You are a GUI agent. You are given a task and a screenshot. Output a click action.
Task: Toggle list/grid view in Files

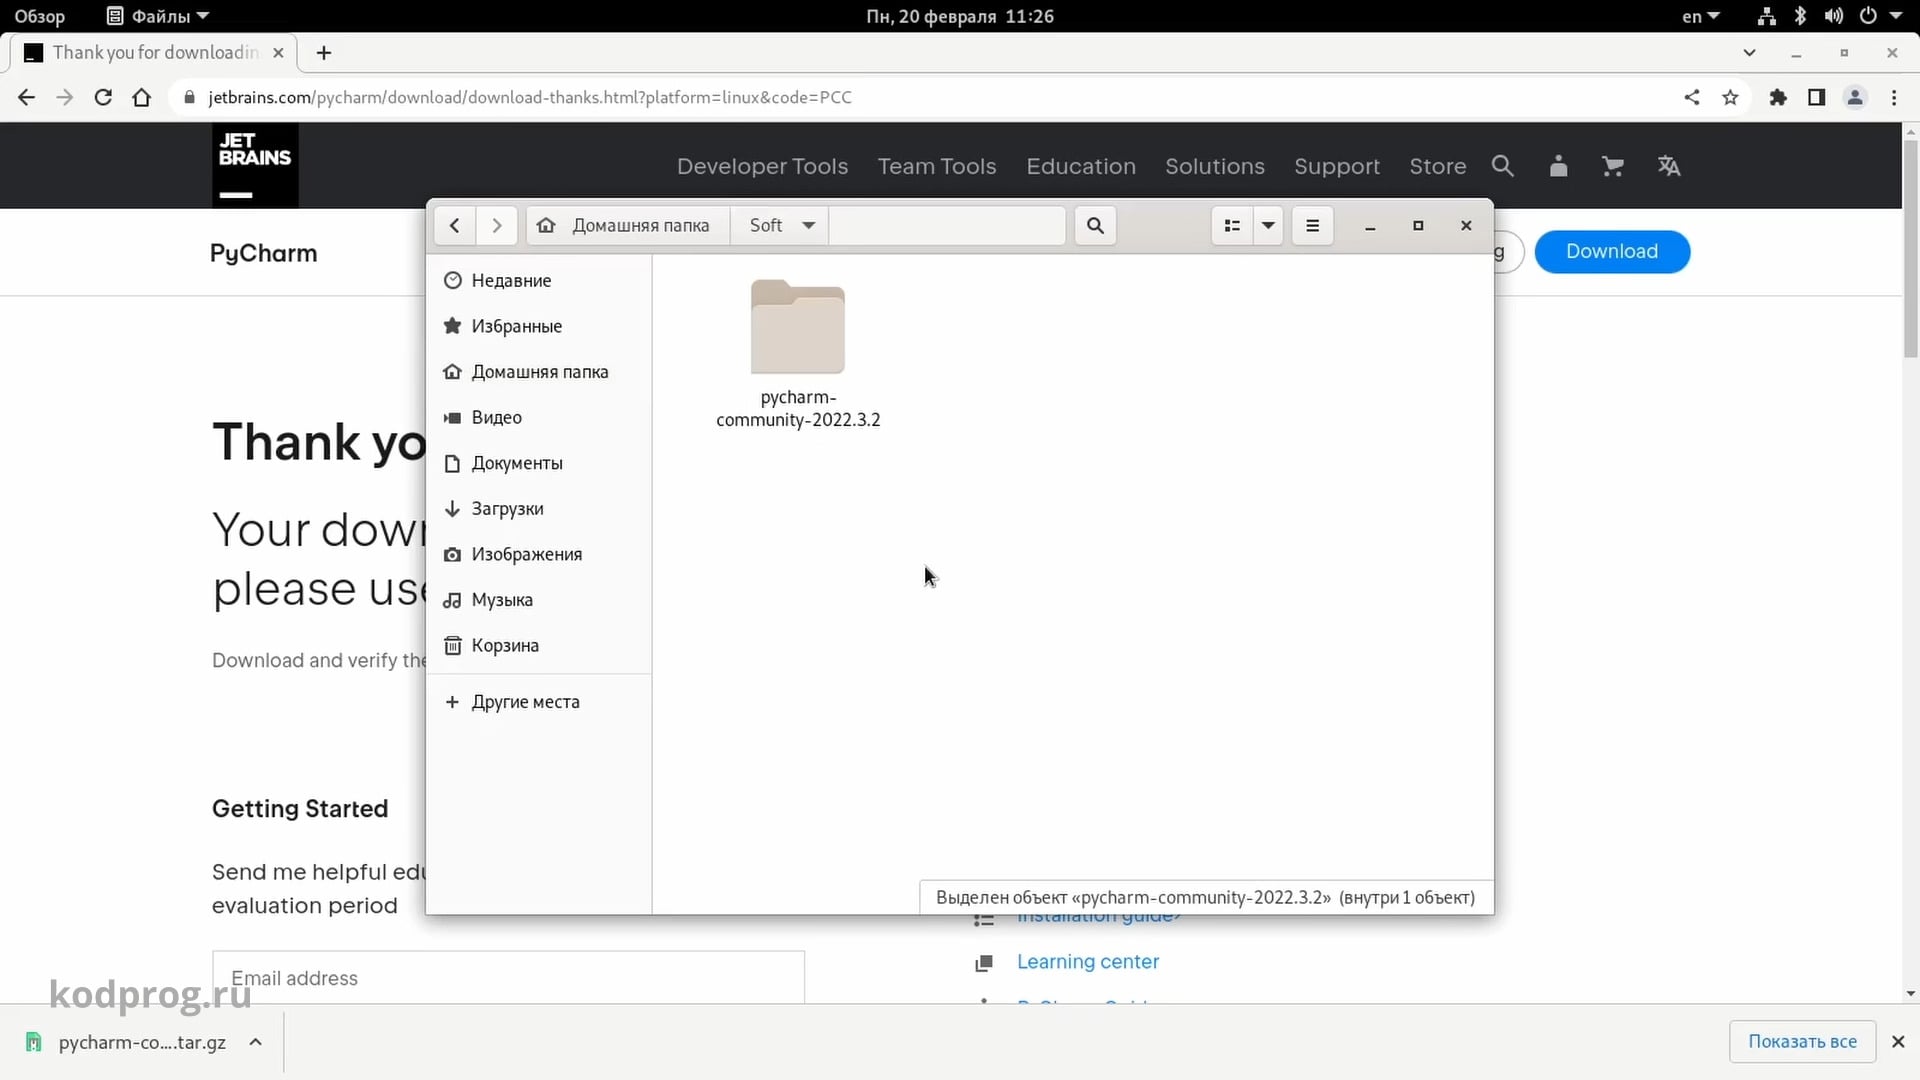click(x=1232, y=226)
